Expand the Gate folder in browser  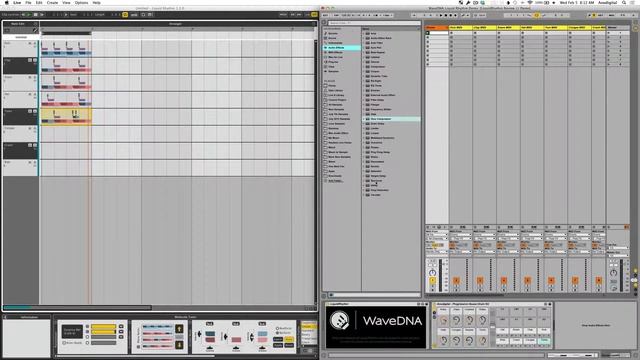point(364,114)
